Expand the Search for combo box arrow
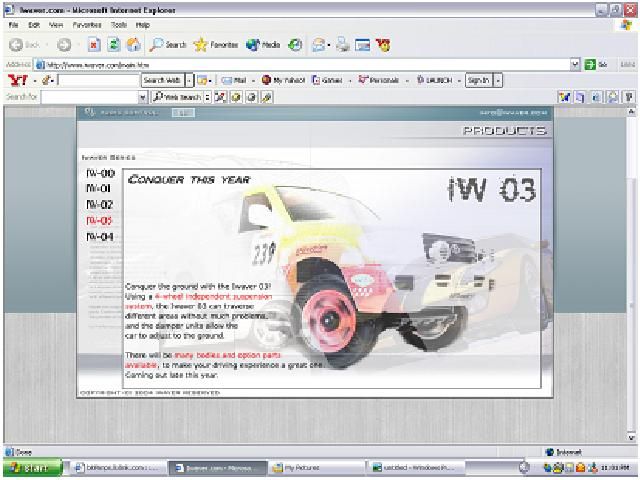This screenshot has width=640, height=480. pyautogui.click(x=142, y=97)
